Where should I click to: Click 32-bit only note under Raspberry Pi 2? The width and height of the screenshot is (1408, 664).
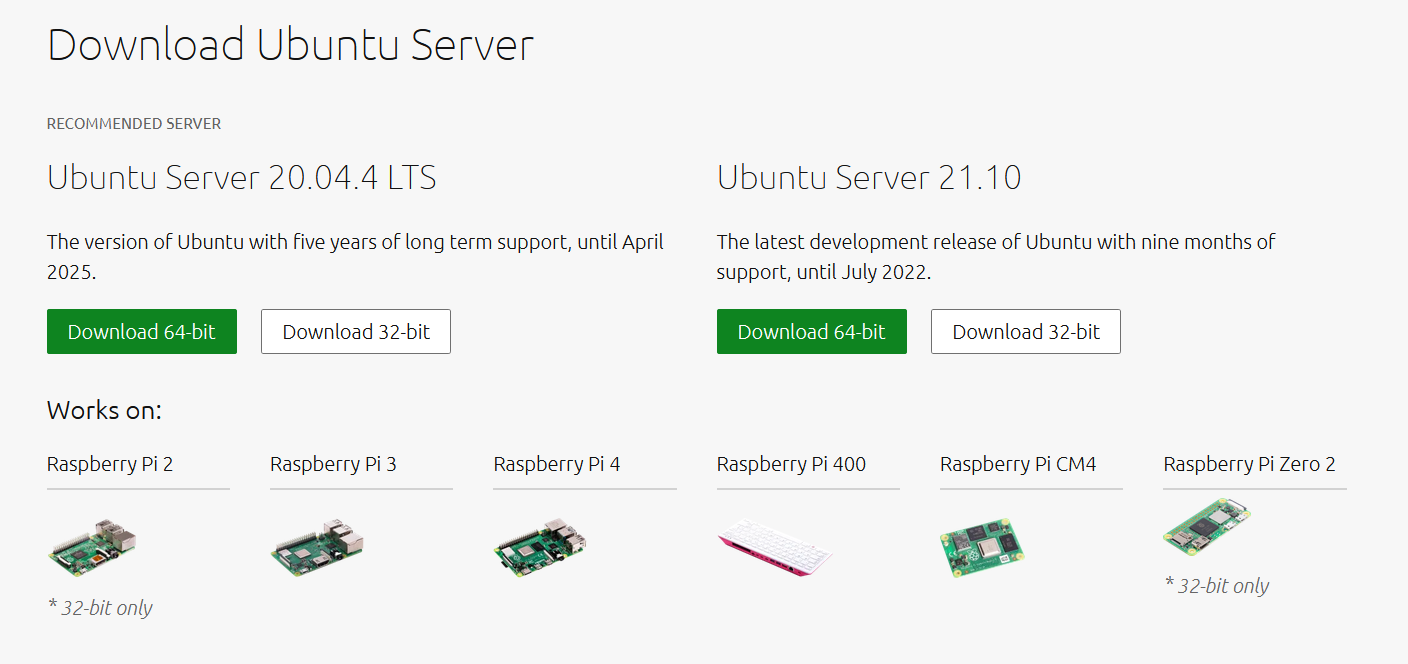[100, 608]
